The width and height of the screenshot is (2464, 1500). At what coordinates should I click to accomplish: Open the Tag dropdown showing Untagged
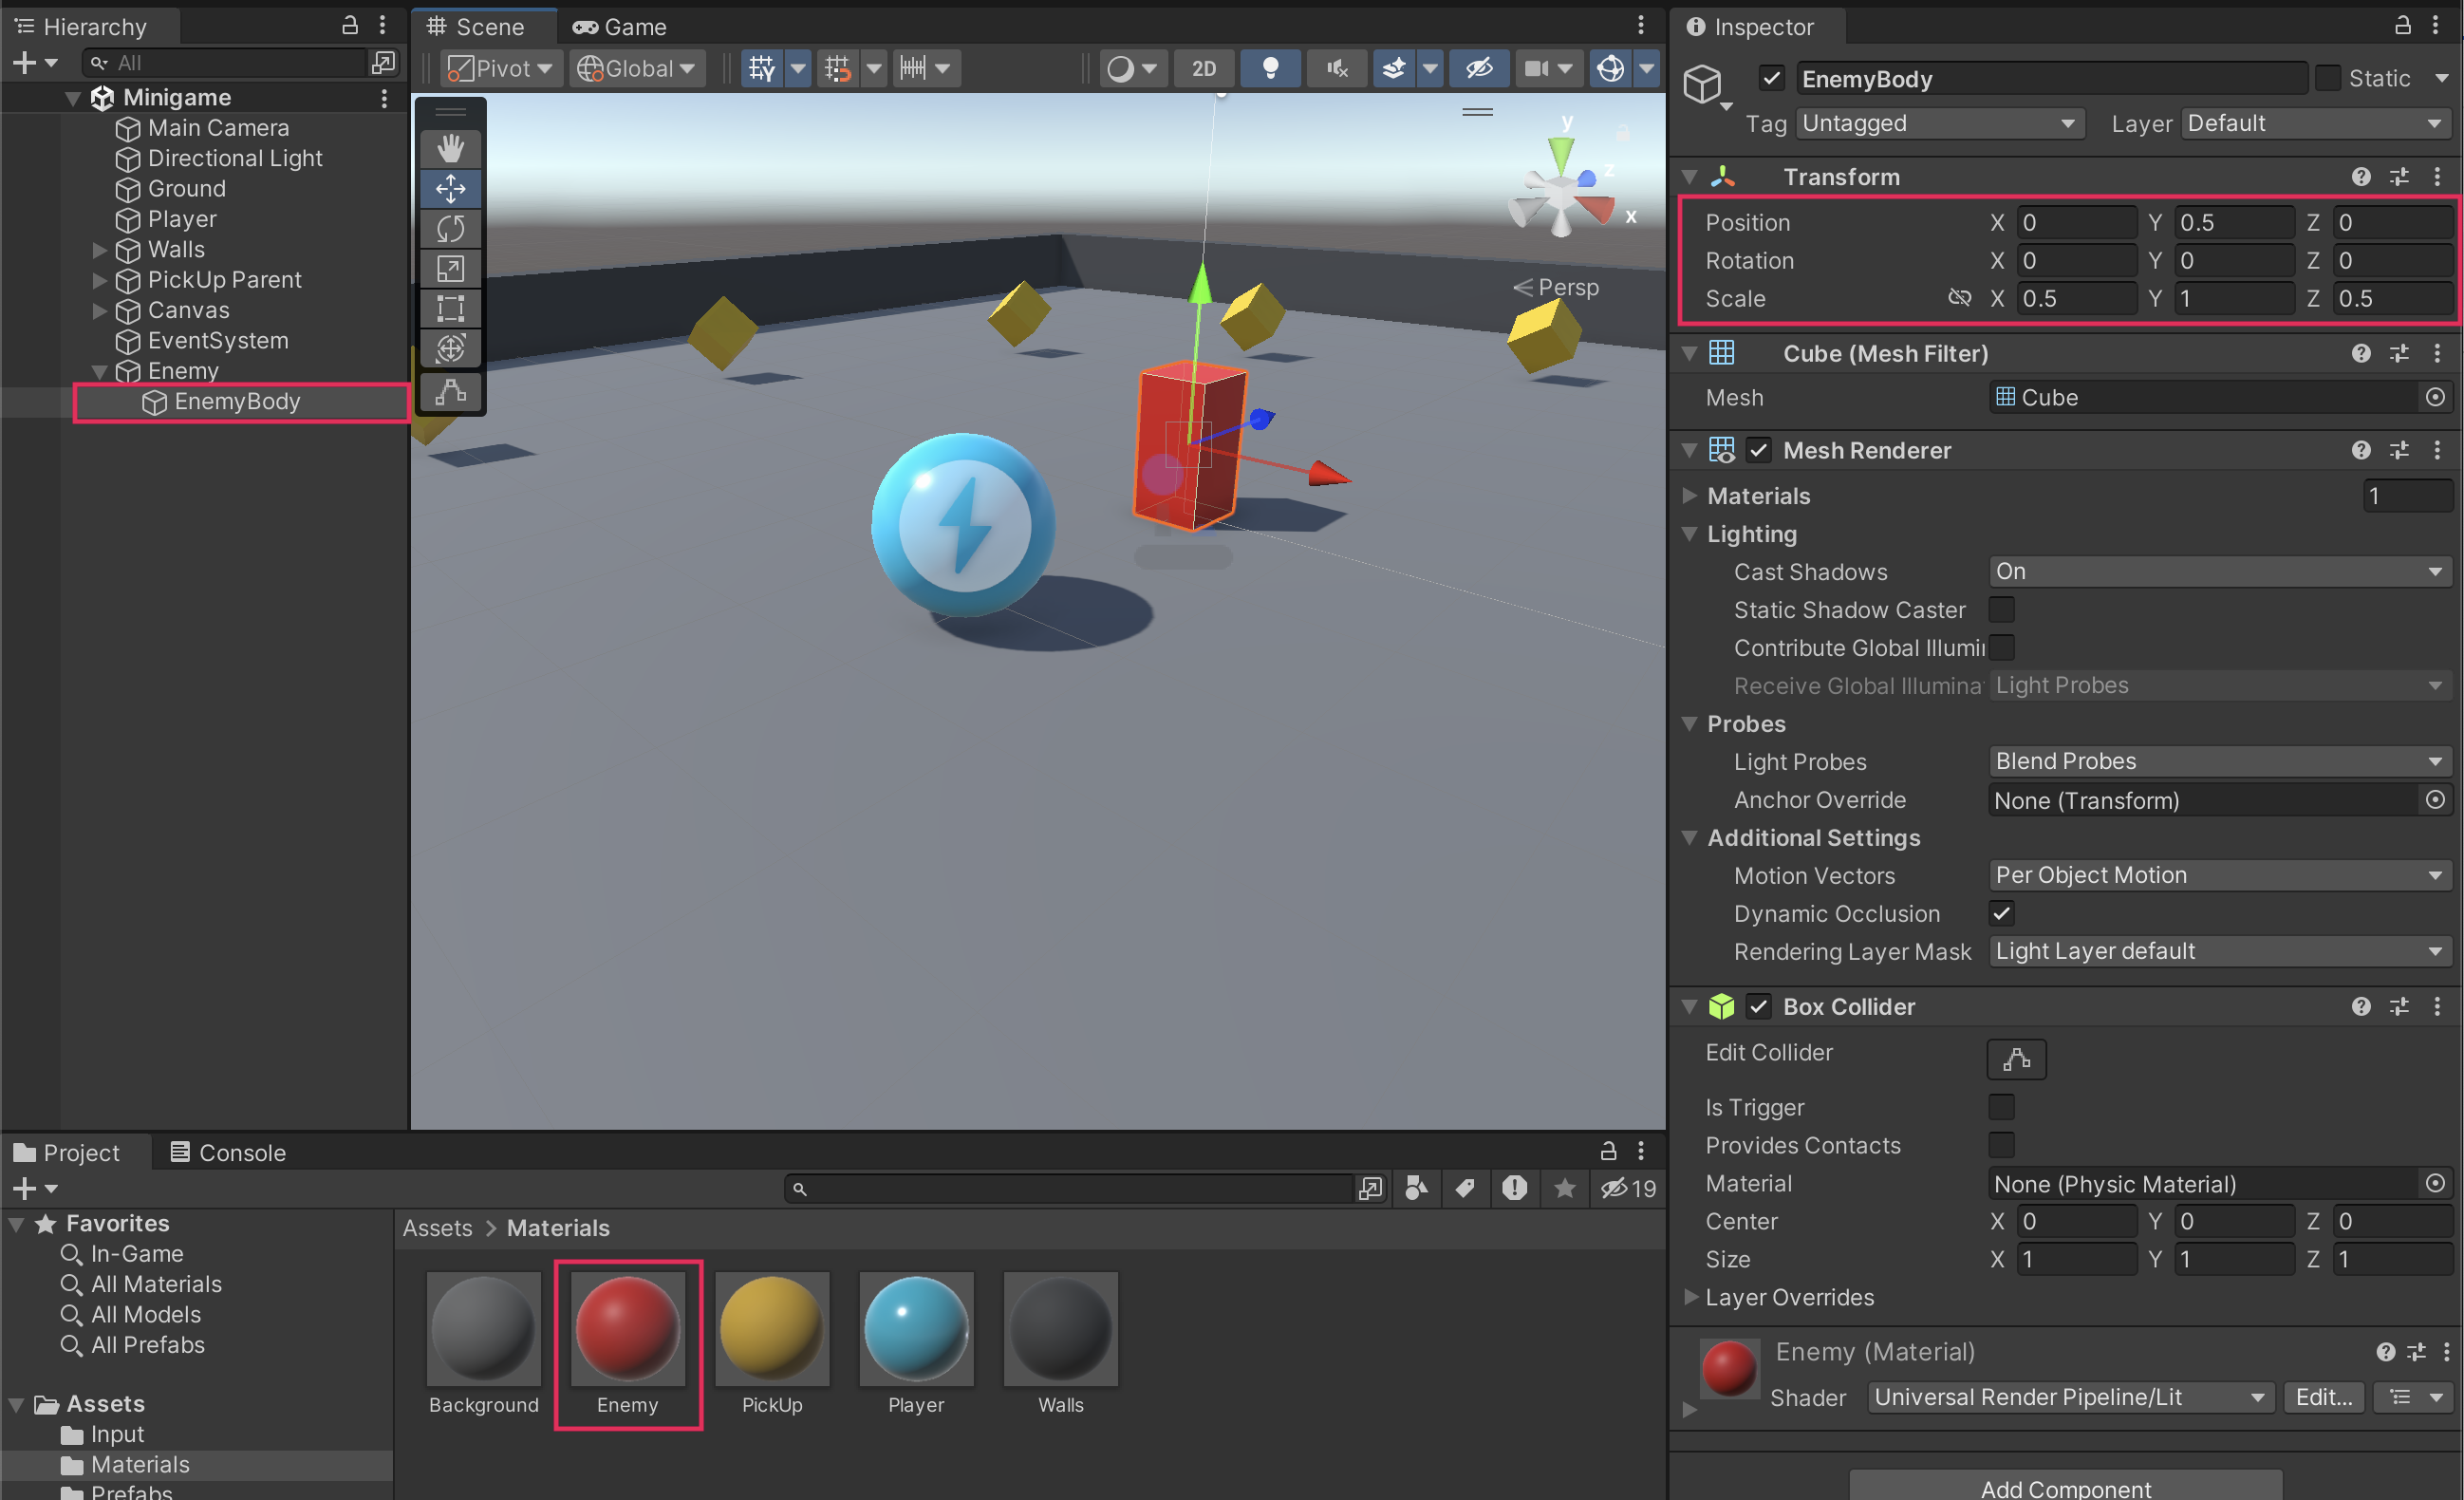[1939, 123]
